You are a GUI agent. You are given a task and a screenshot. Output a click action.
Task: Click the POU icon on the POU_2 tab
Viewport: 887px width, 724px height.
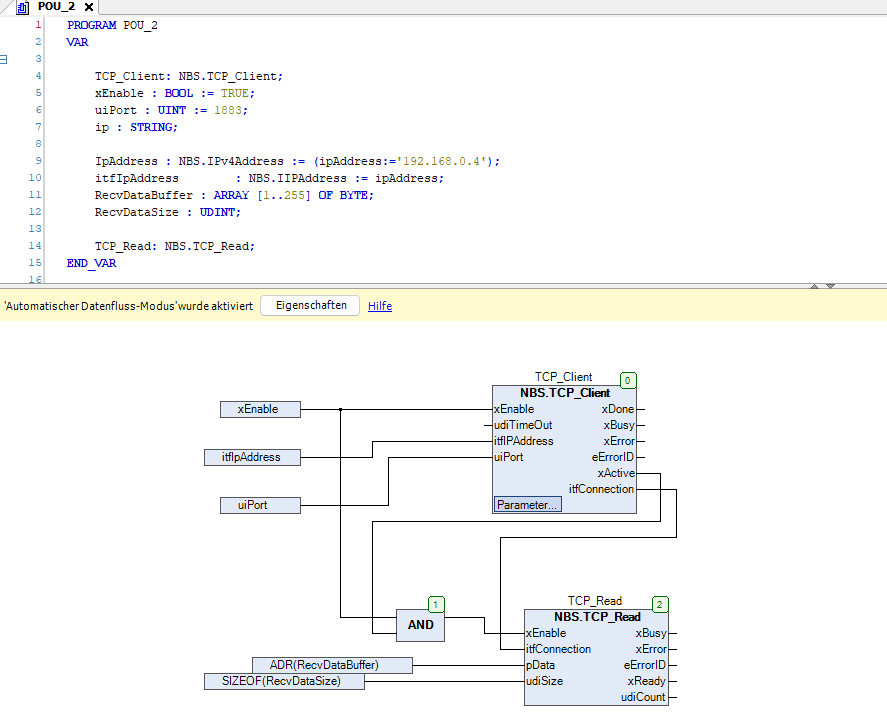22,5
